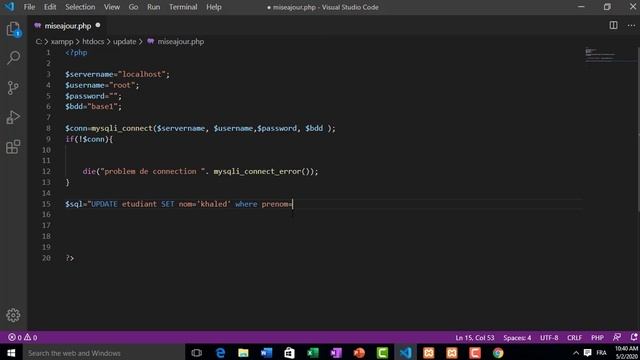Click the die("problem de connection") line
The image size is (640, 360).
click(x=200, y=171)
